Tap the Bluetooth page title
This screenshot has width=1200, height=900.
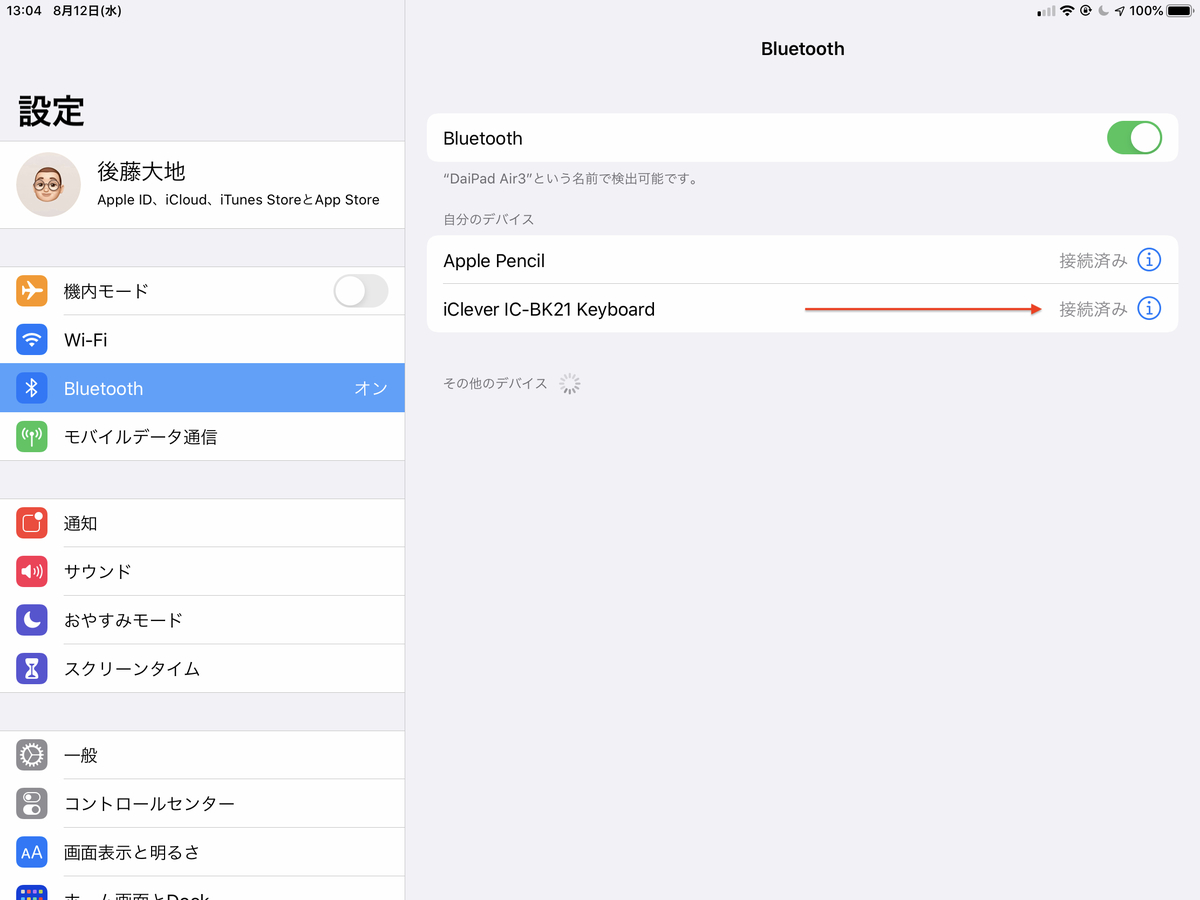click(803, 49)
